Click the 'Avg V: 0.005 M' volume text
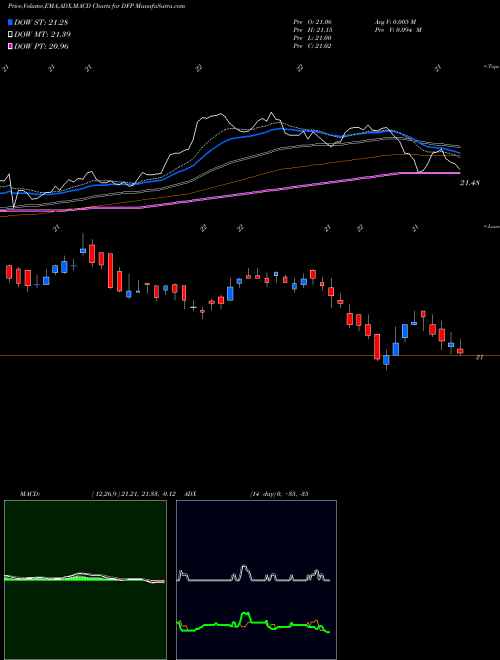 tap(395, 21)
